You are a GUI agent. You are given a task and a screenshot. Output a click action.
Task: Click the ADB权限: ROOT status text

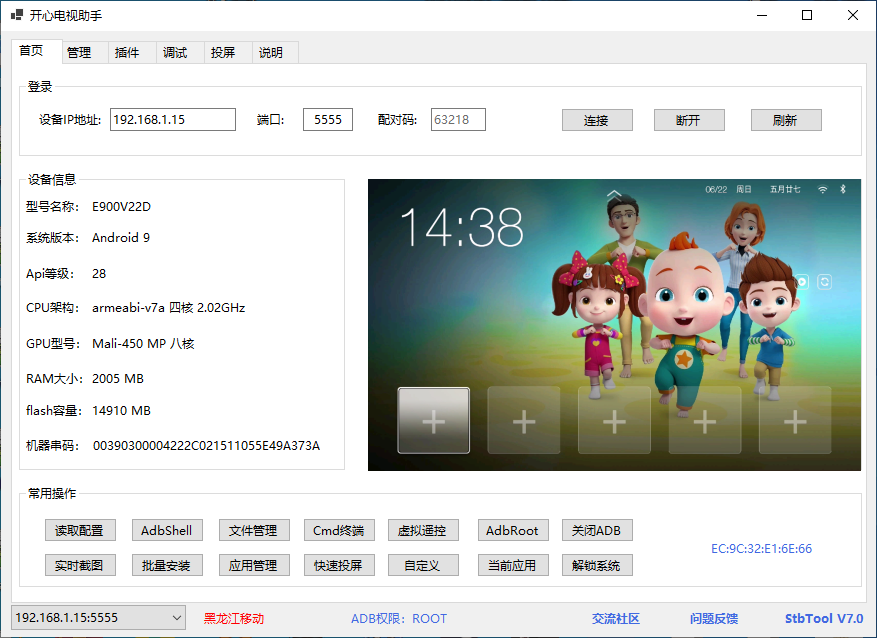pyautogui.click(x=399, y=618)
